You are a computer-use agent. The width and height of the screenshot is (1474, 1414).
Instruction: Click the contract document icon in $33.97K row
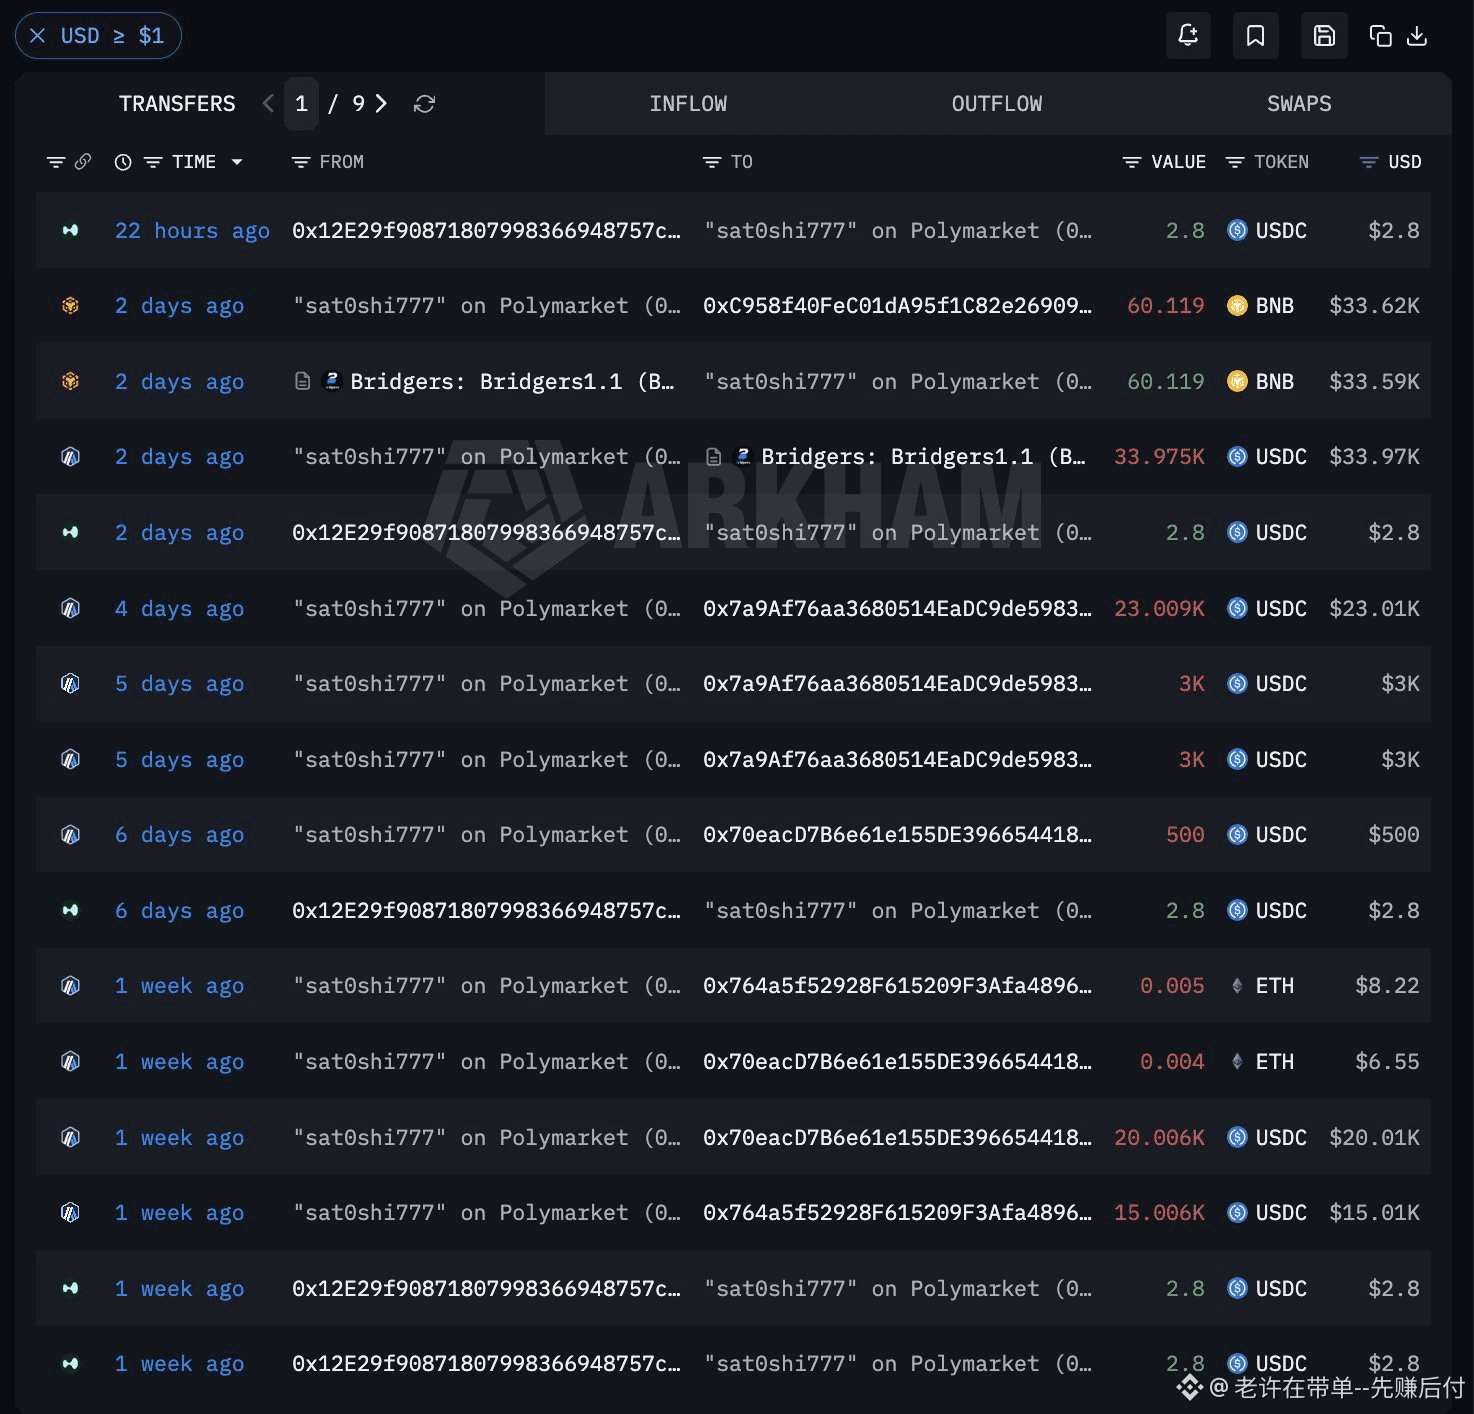[x=713, y=457]
